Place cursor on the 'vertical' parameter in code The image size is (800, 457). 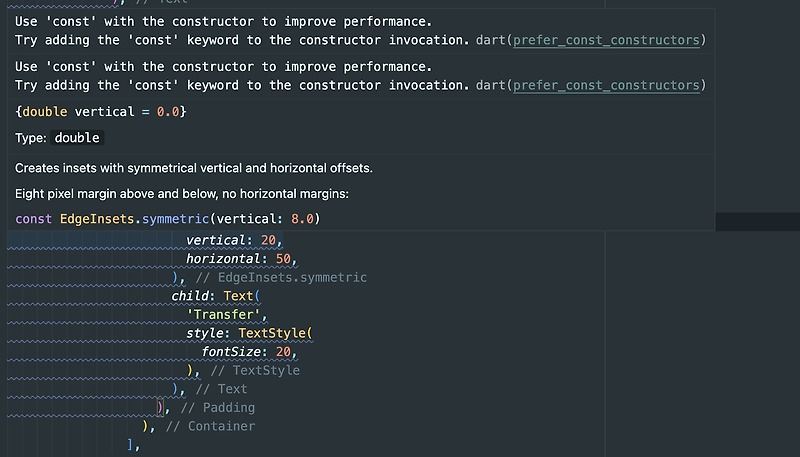(x=216, y=240)
